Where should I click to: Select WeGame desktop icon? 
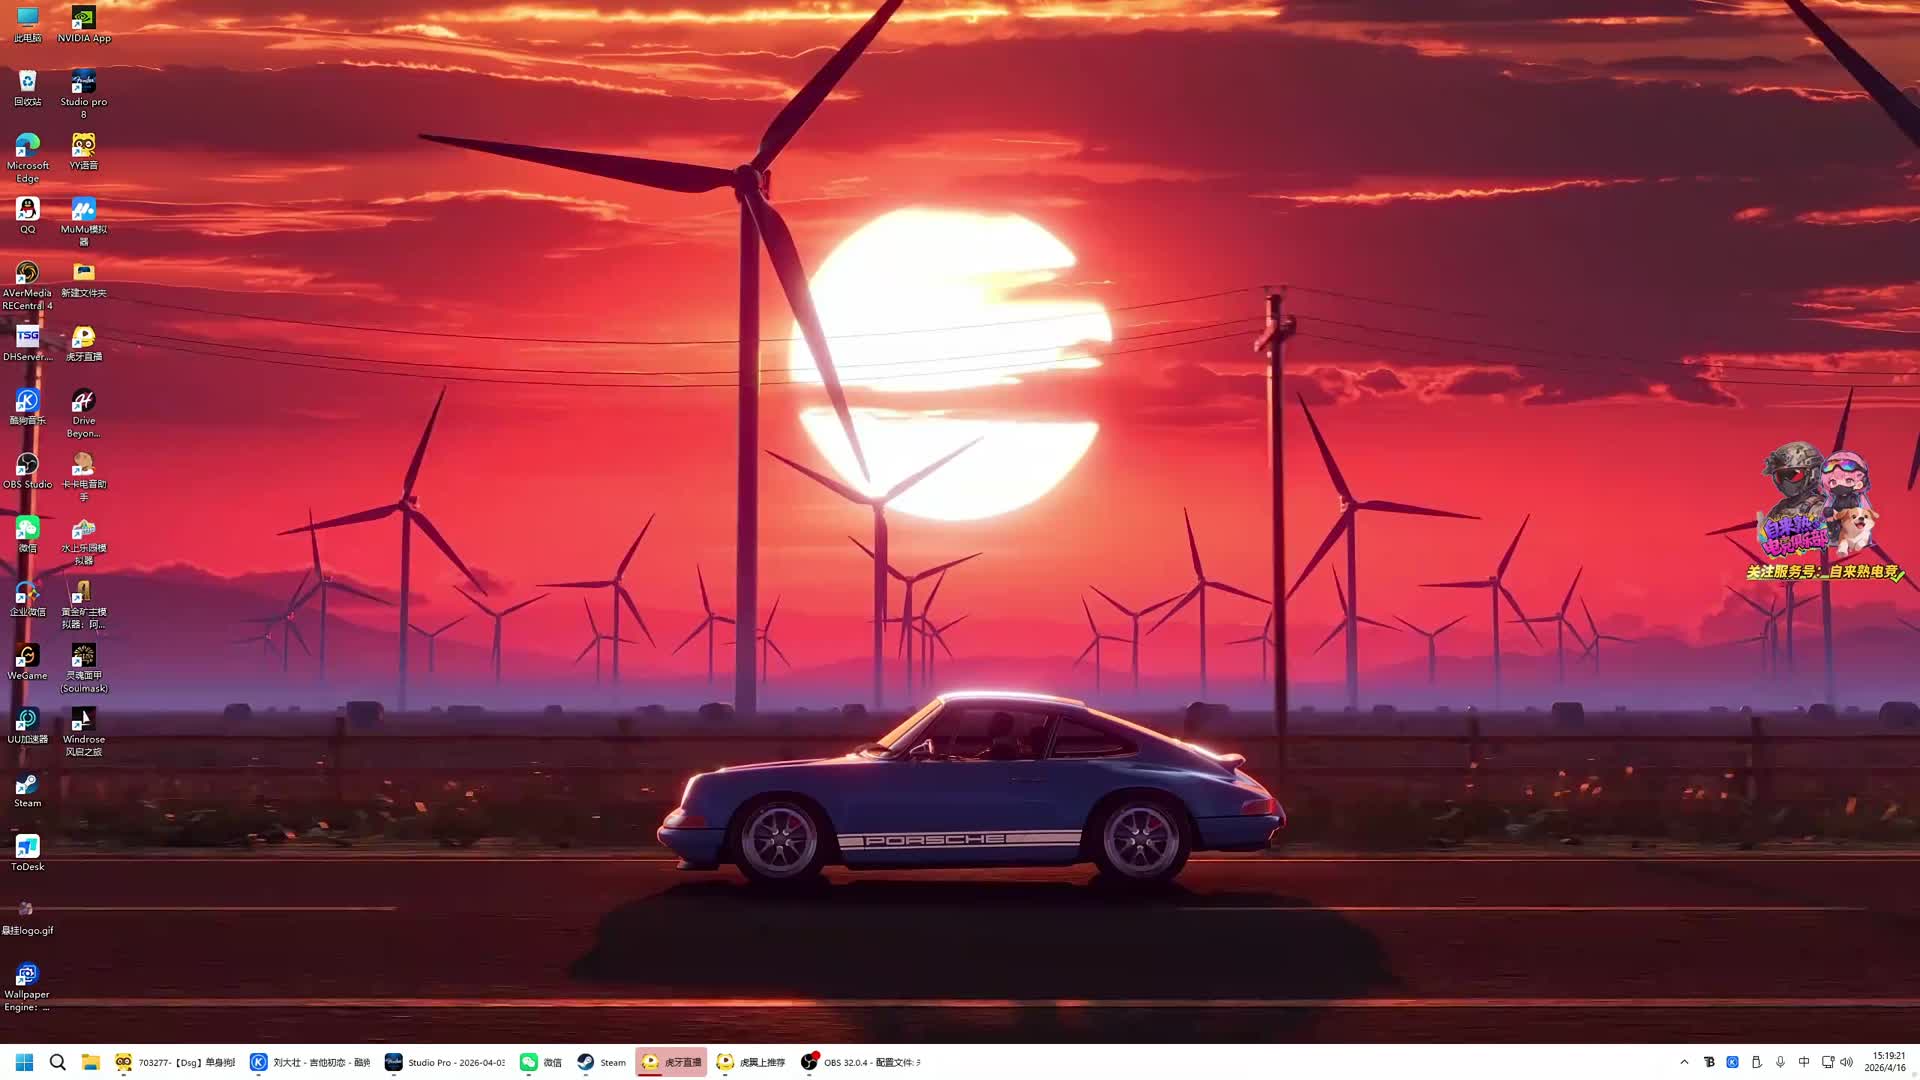pyautogui.click(x=28, y=657)
